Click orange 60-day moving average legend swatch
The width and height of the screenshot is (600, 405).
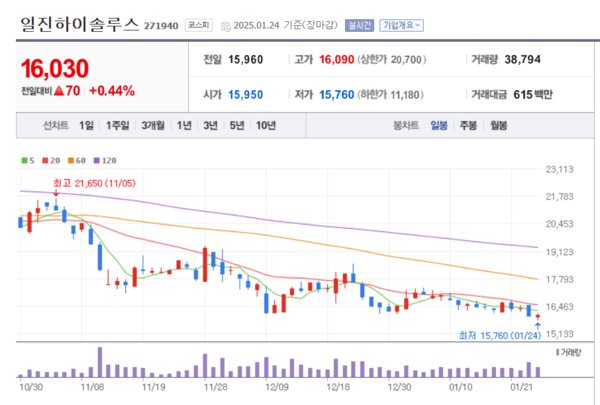click(x=71, y=160)
